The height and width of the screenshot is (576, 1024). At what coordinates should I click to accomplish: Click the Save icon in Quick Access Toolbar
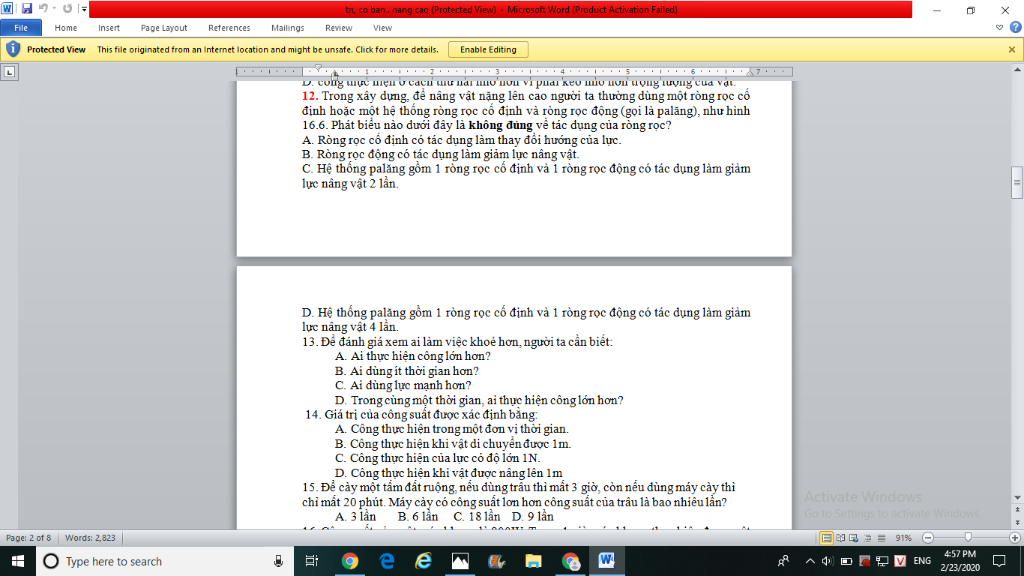pos(27,9)
